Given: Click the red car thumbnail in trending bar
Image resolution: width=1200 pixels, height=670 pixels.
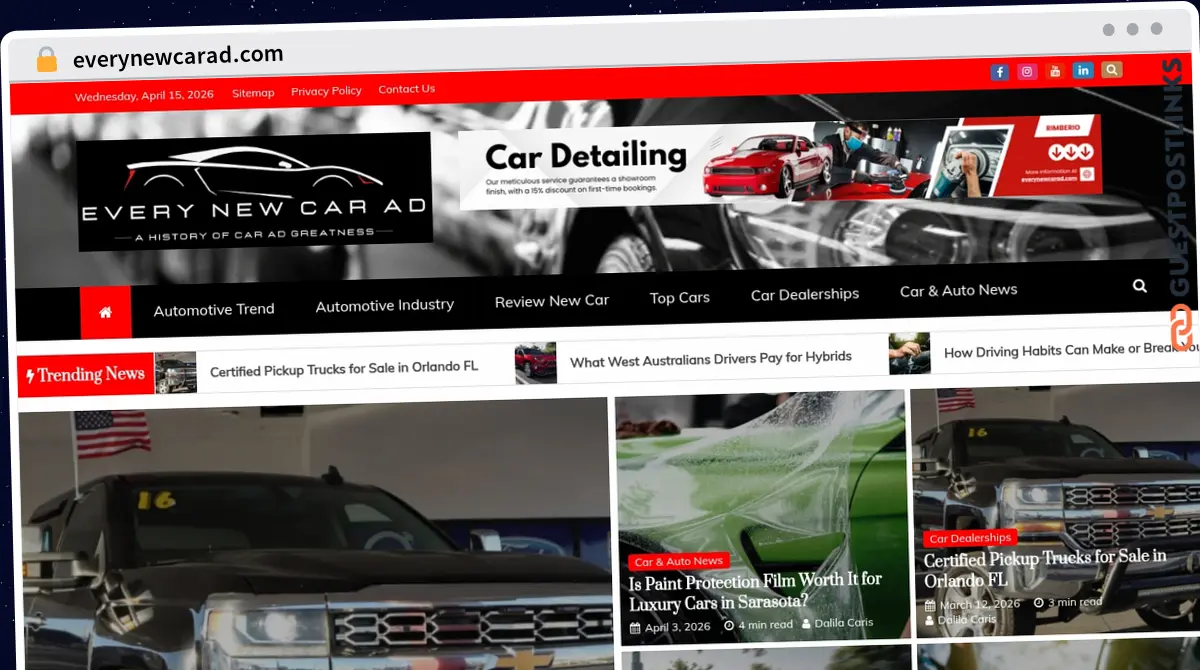Looking at the screenshot, I should 536,363.
